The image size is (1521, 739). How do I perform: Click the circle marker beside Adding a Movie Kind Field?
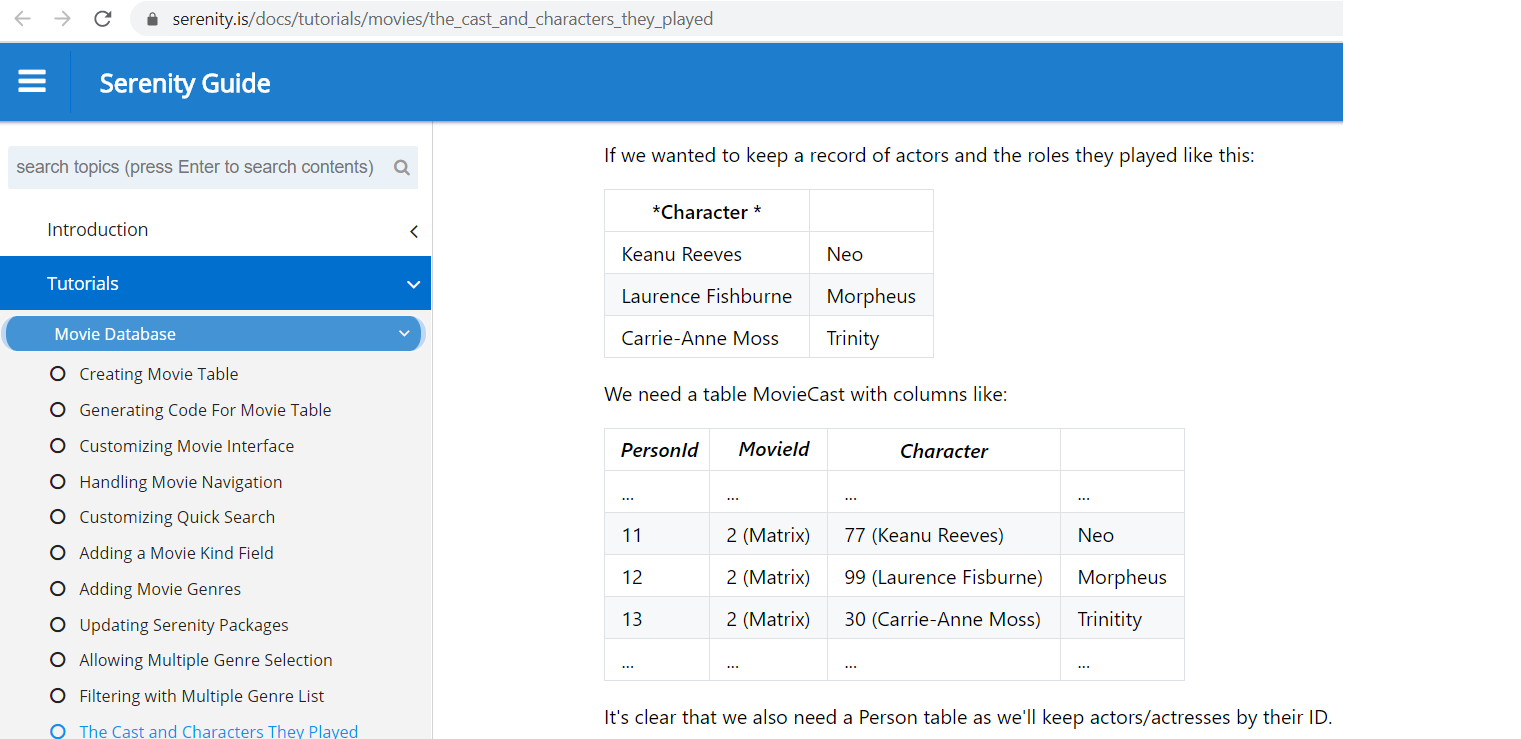(x=57, y=552)
